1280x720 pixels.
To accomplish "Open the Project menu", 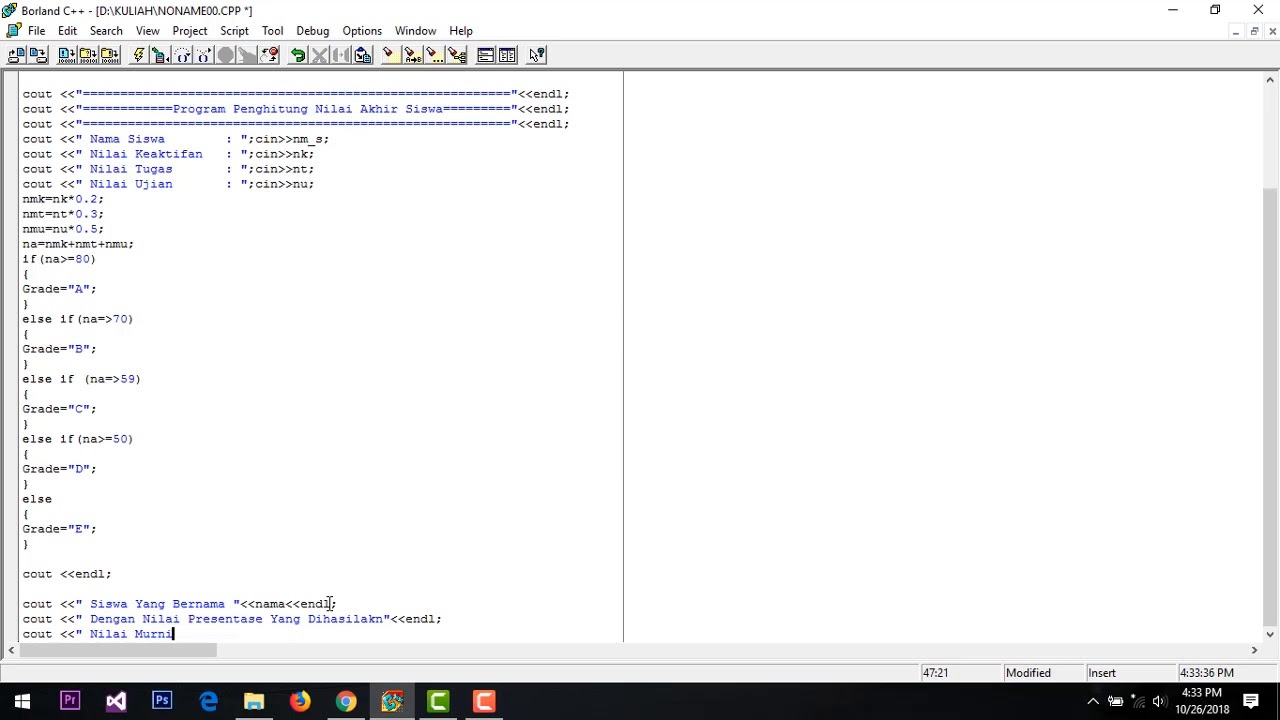I will click(x=189, y=31).
